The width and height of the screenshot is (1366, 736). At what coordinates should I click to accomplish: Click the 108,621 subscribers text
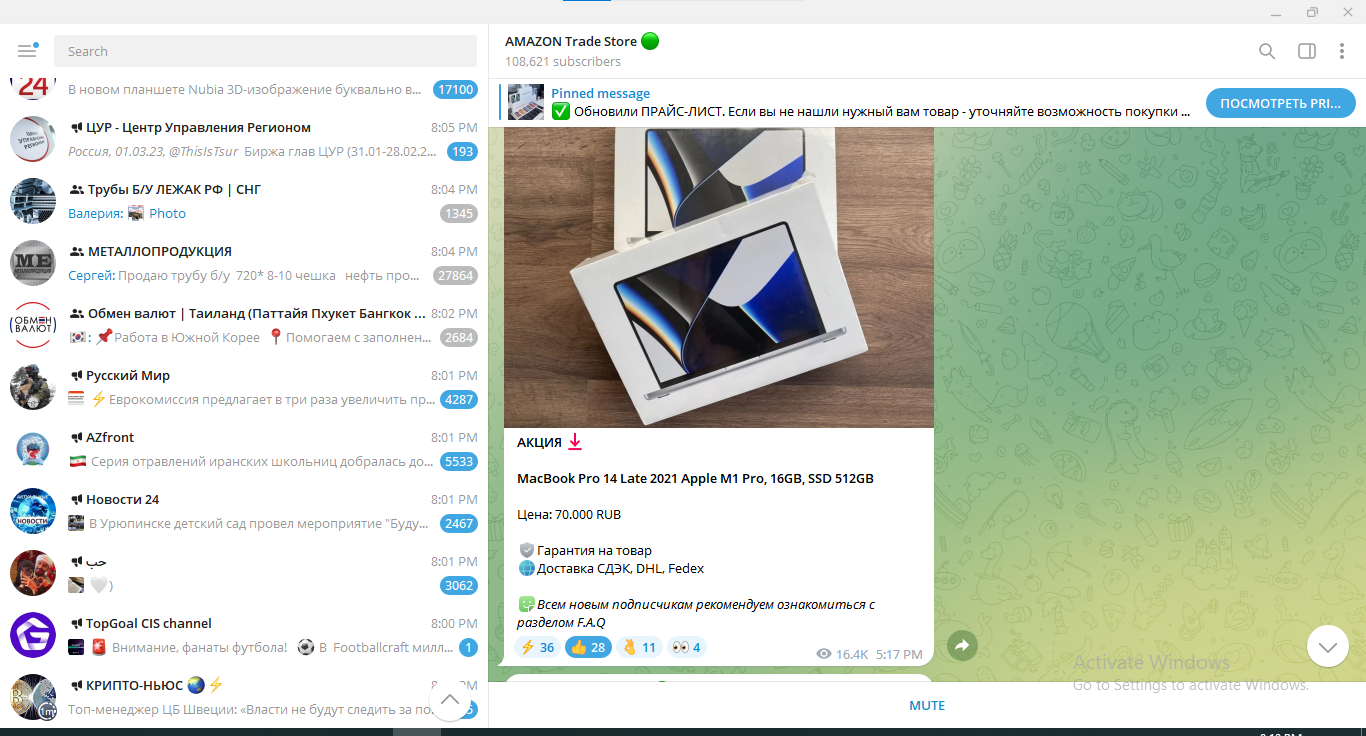tap(563, 62)
